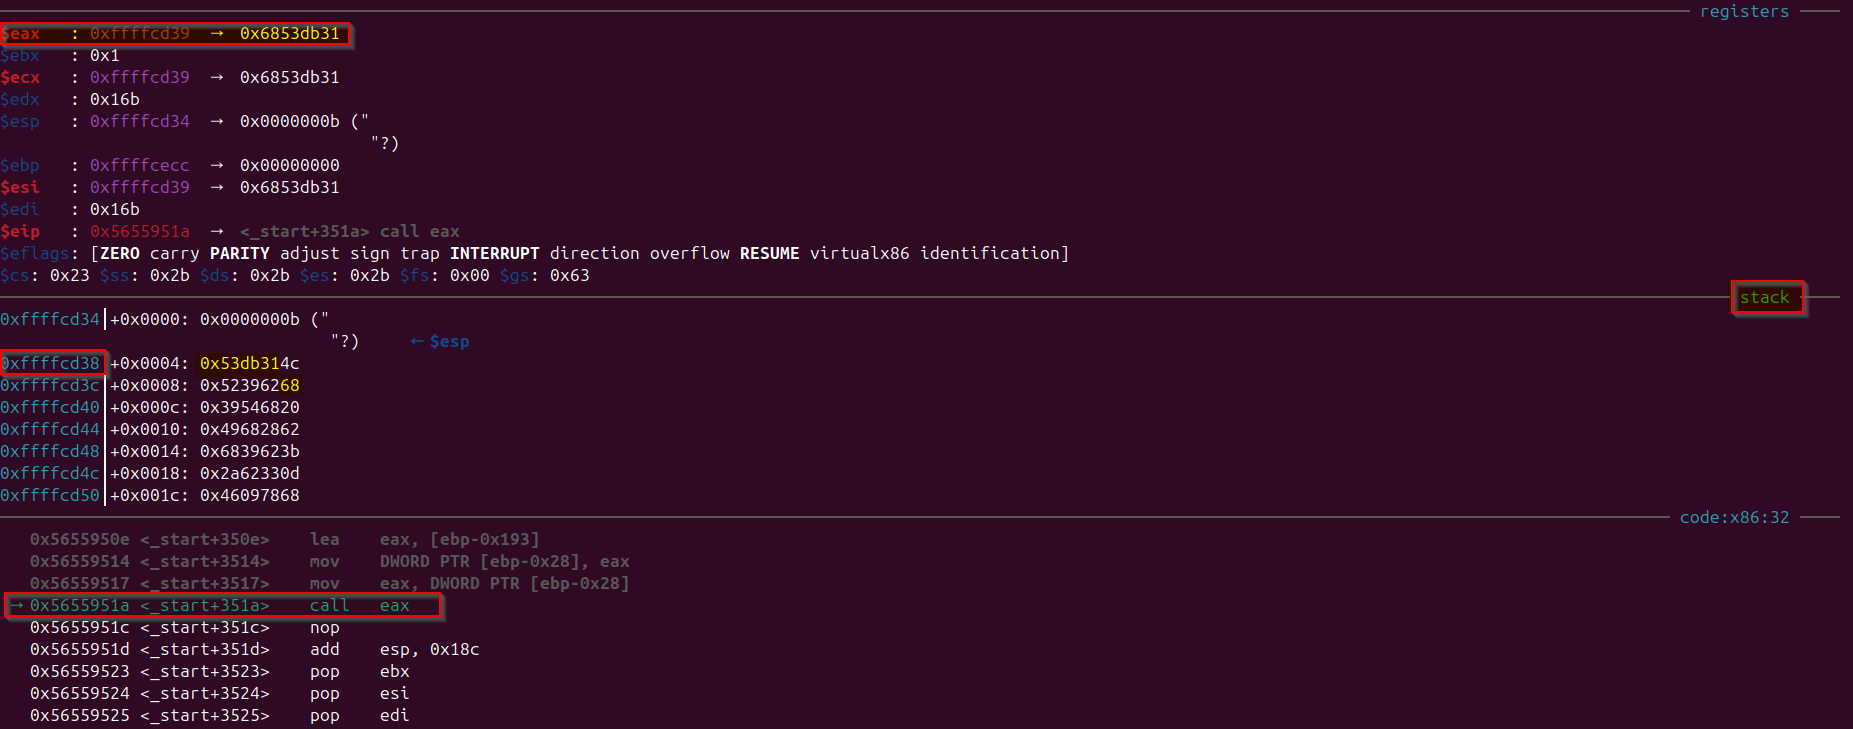This screenshot has width=1853, height=729.
Task: Click the $esi register label
Action: 20,187
